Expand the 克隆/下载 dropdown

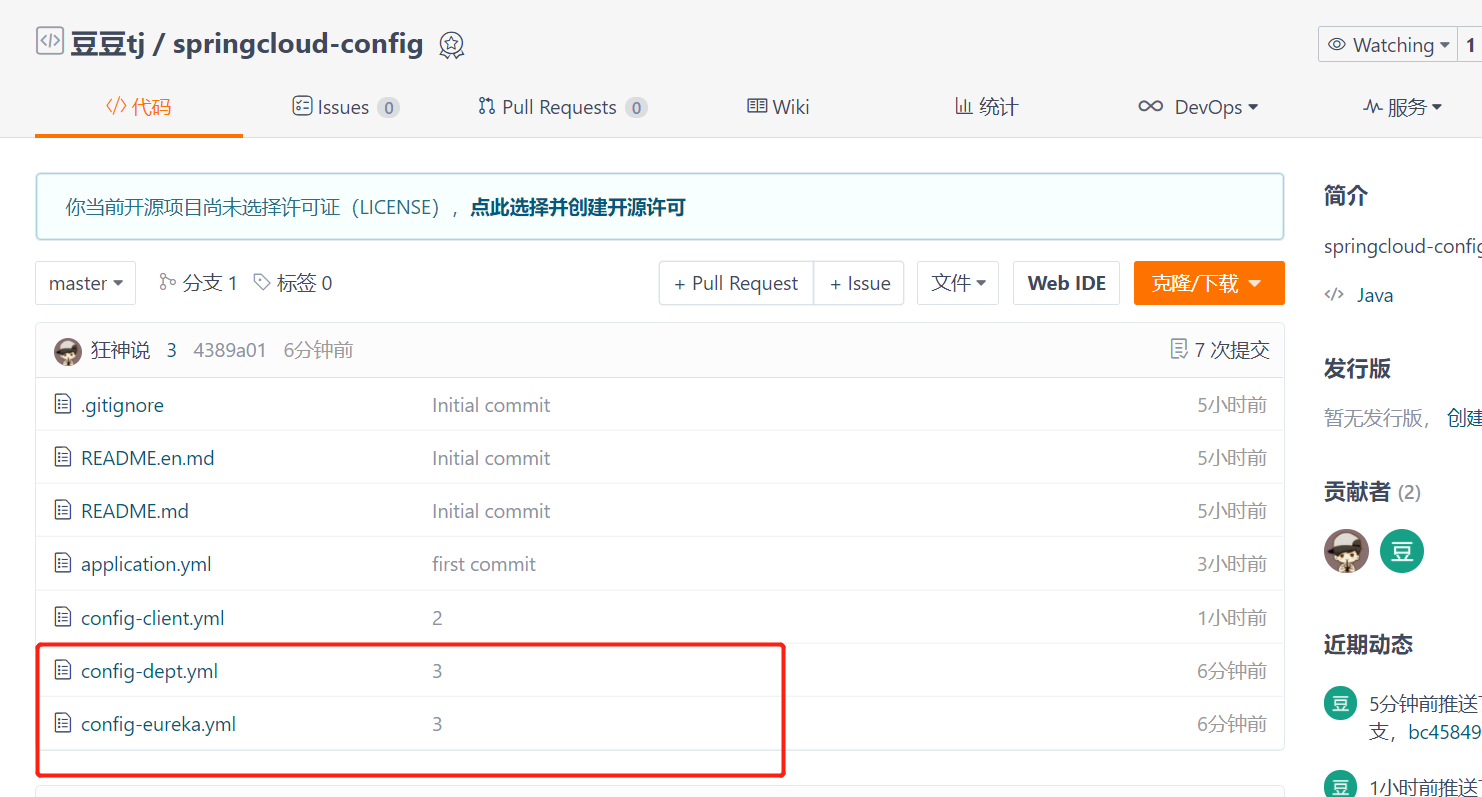[1209, 283]
